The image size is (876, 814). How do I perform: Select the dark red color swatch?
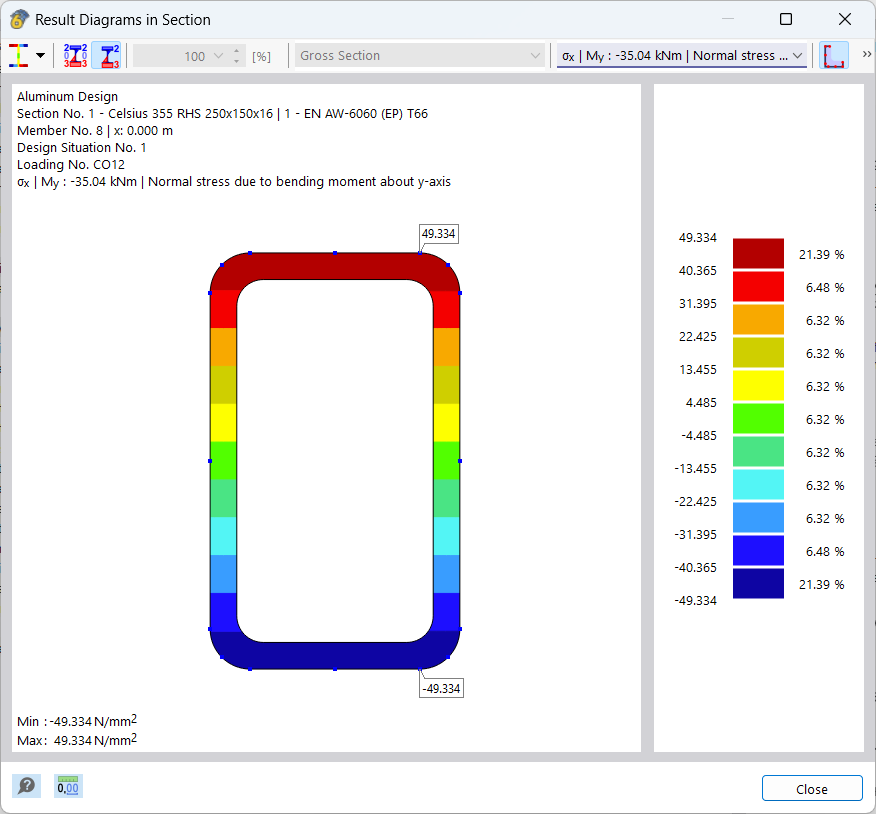point(758,254)
